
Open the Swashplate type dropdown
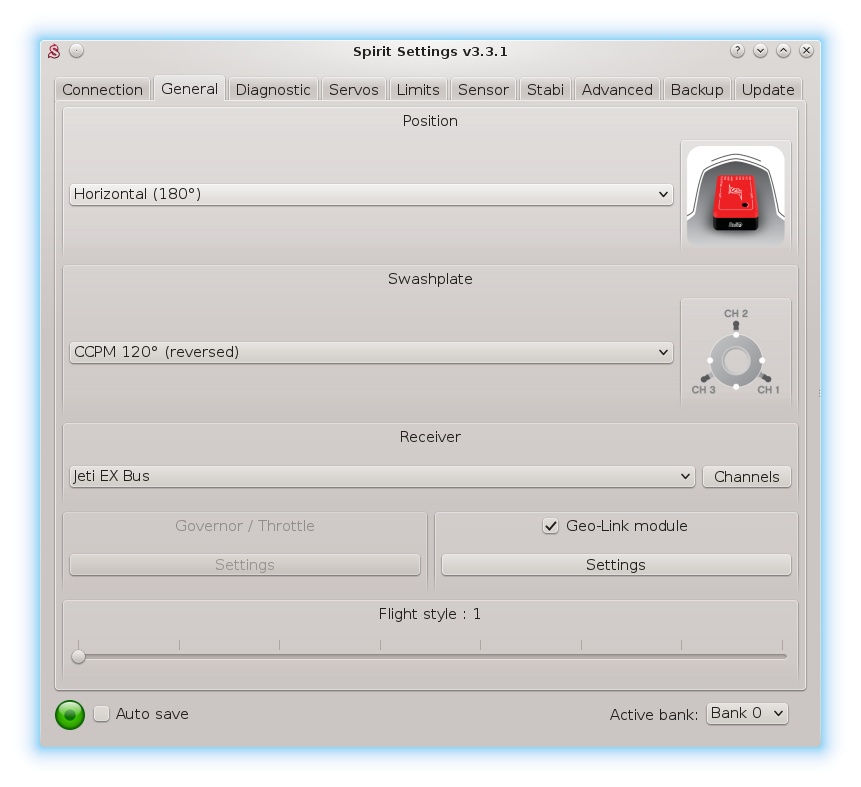[x=371, y=352]
